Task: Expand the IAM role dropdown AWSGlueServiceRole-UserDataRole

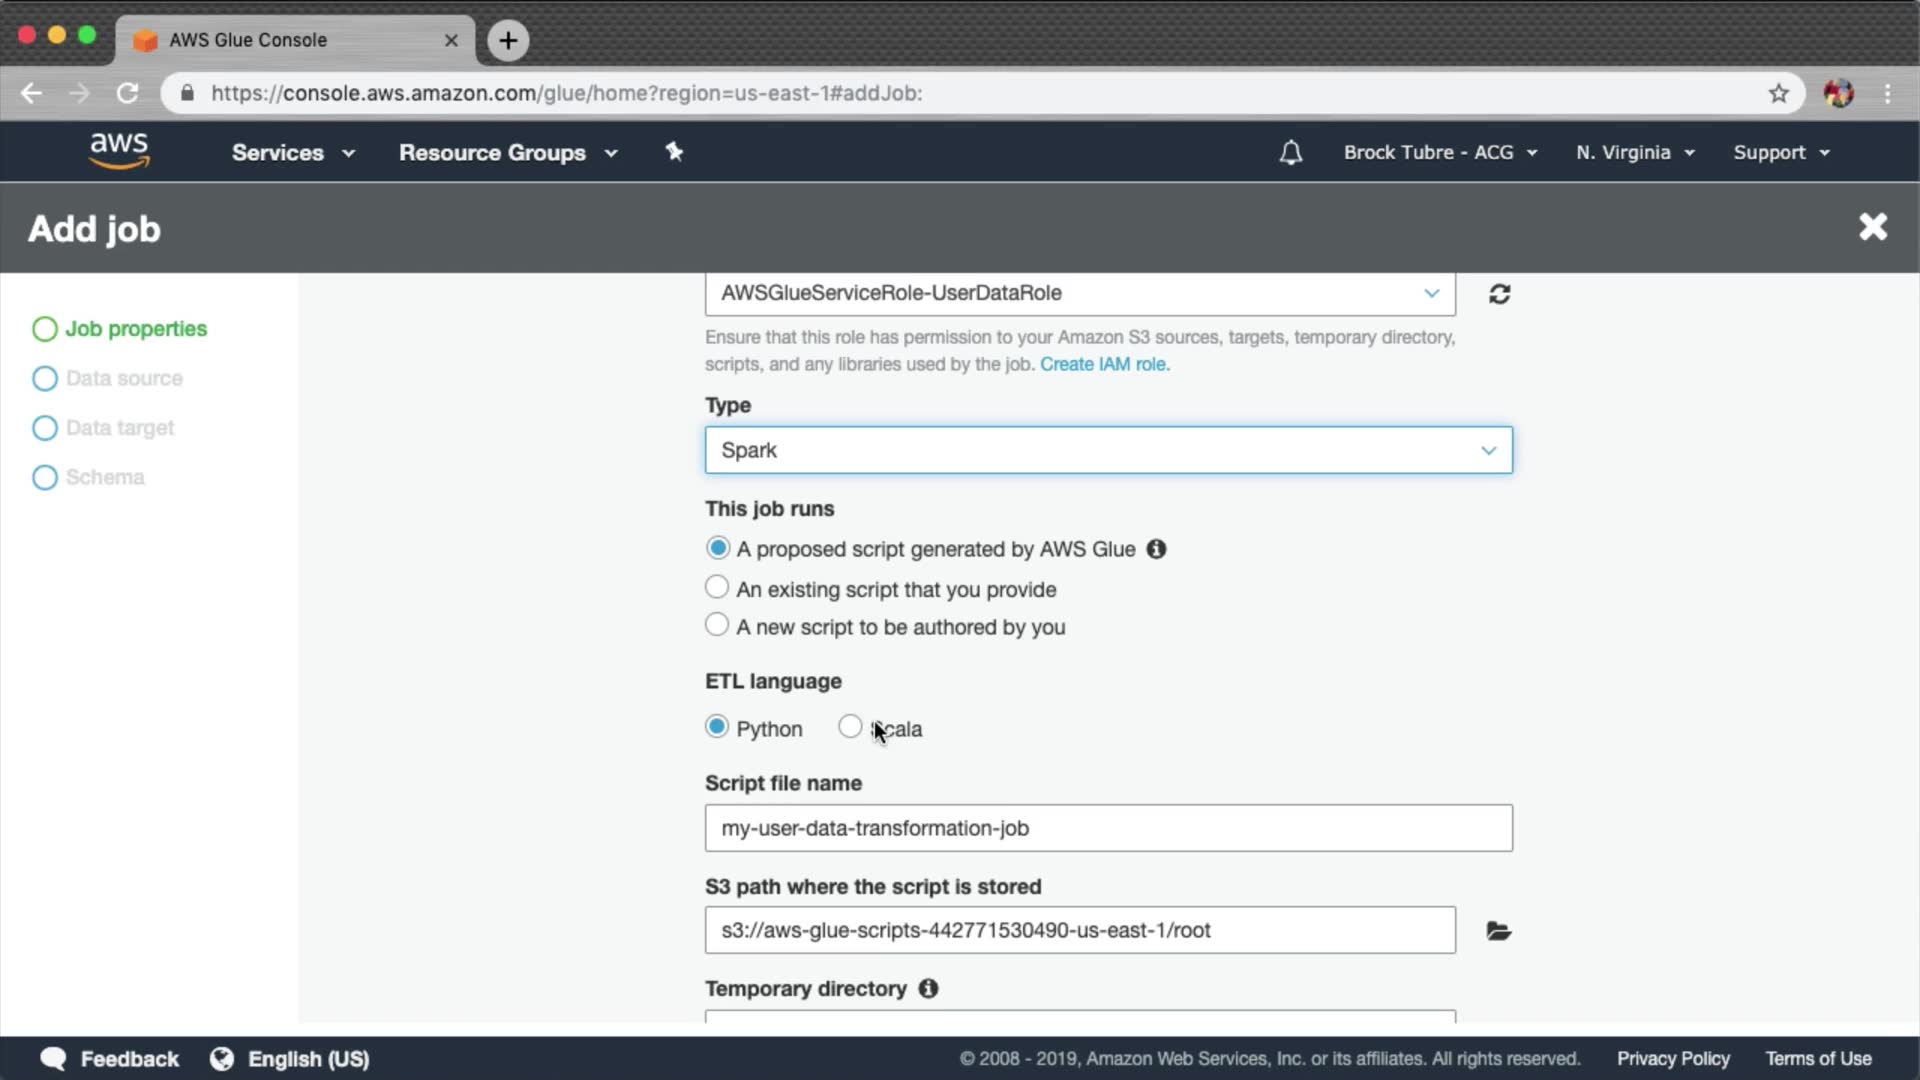Action: tap(1080, 293)
